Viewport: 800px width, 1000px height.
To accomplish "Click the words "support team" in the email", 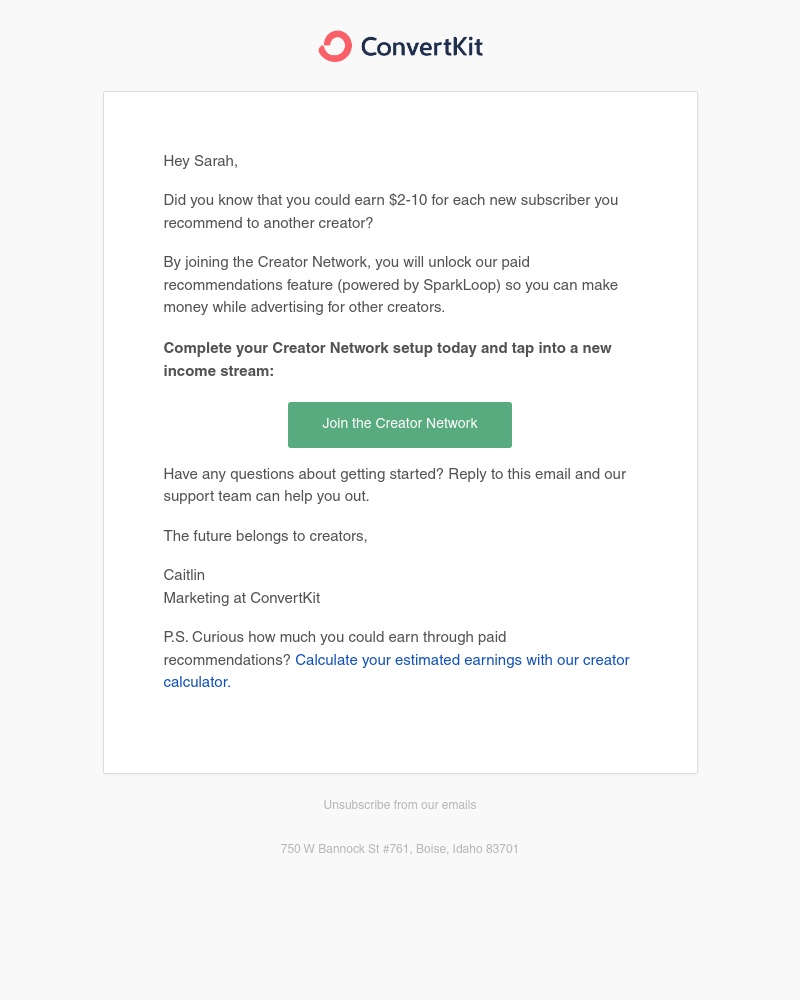I will (x=201, y=496).
